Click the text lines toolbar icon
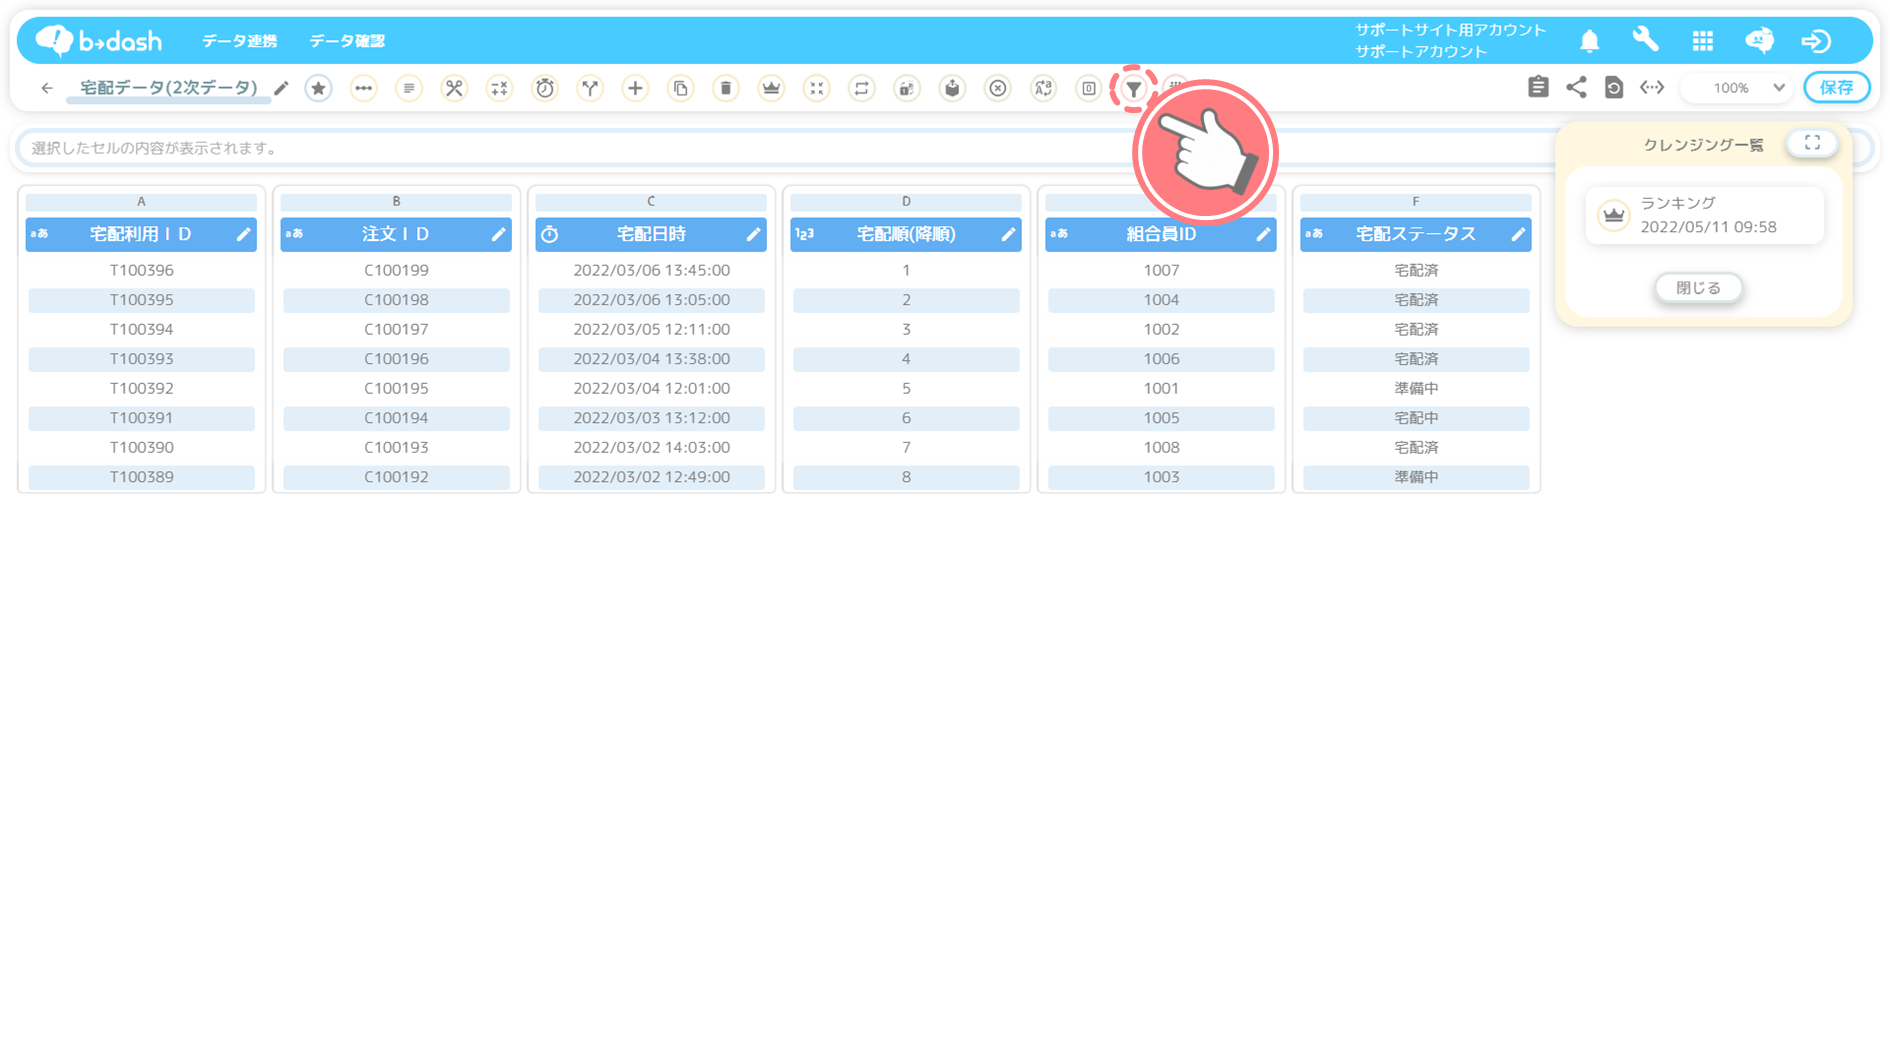1890x1063 pixels. (x=409, y=88)
